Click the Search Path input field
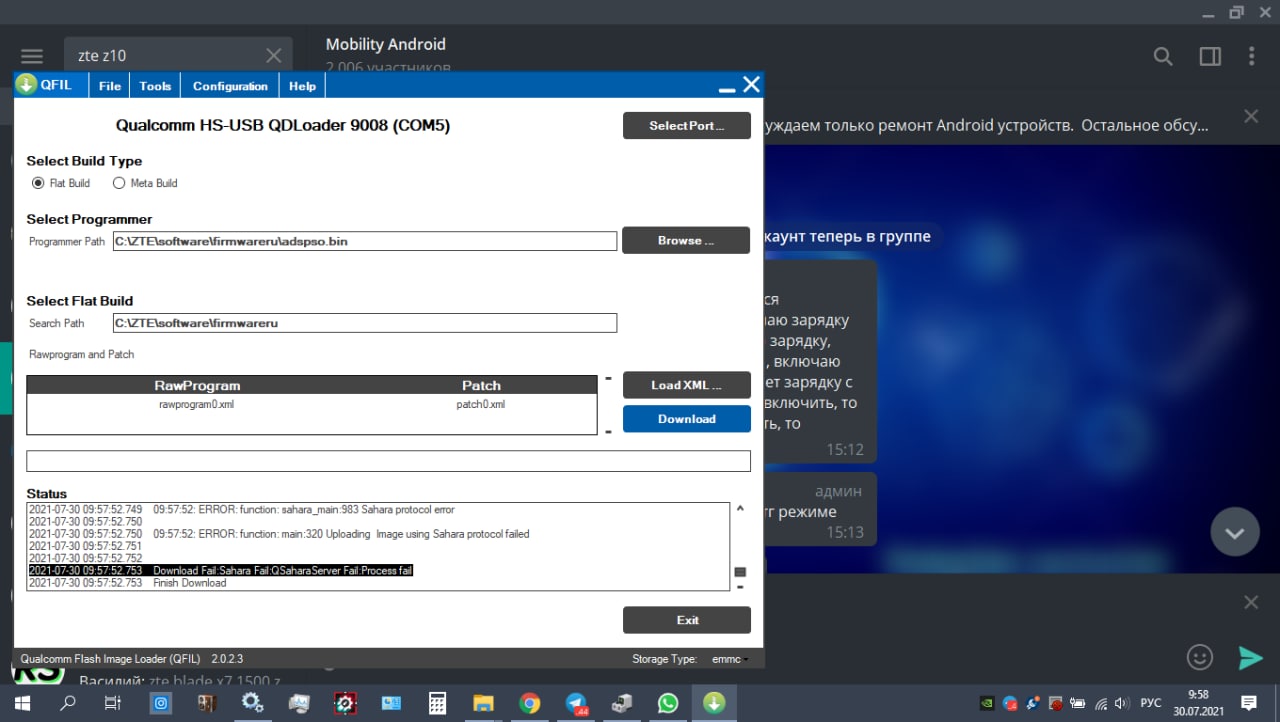This screenshot has height=722, width=1280. (365, 323)
